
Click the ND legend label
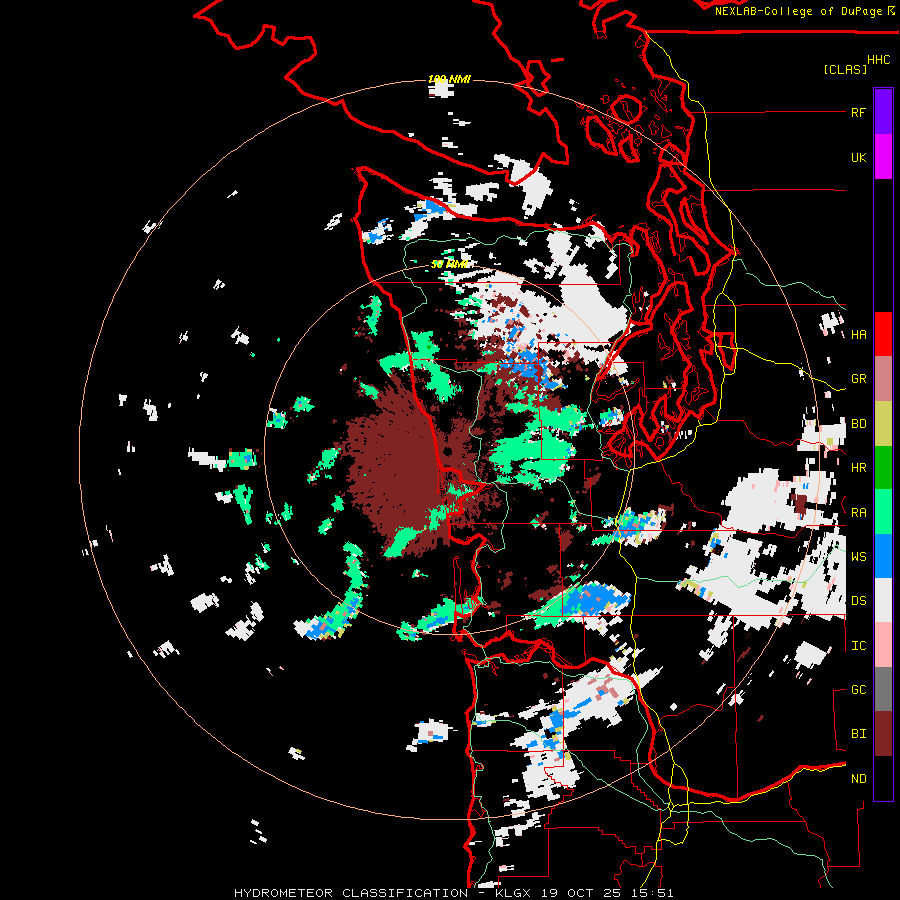tap(858, 779)
